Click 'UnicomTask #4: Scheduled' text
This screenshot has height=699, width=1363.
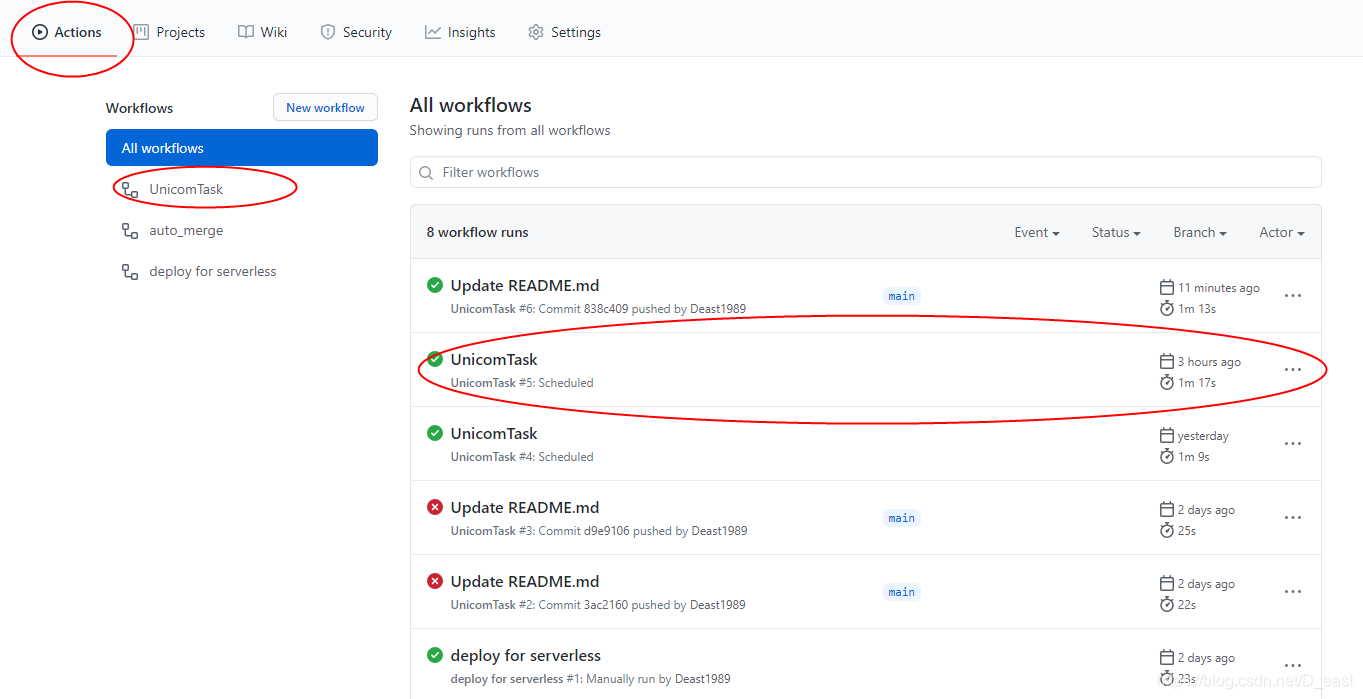coord(522,457)
